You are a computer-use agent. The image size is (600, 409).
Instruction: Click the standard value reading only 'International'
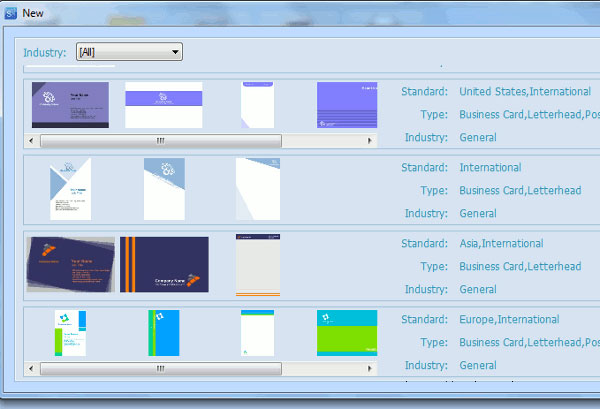click(490, 168)
